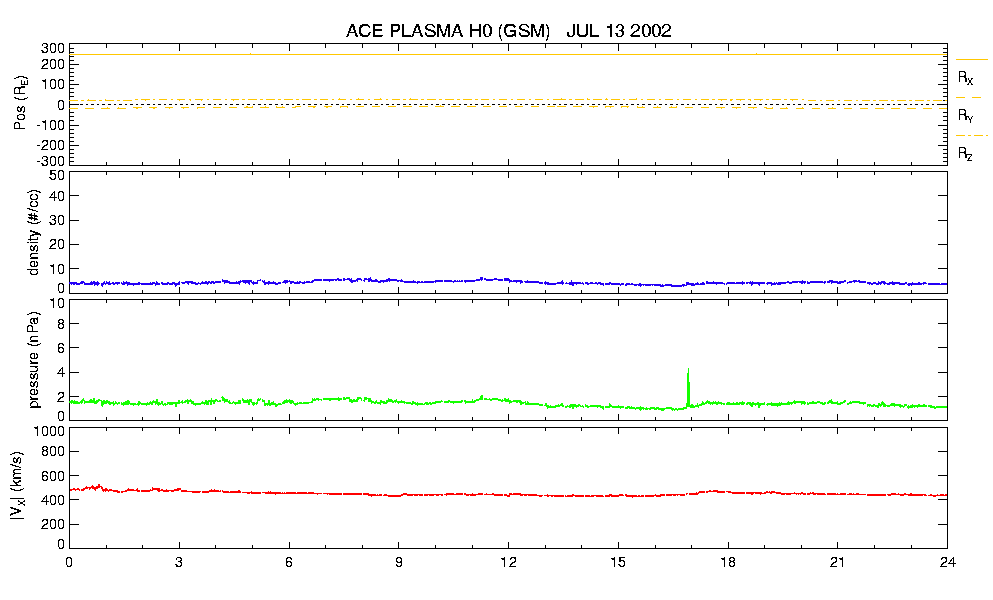Click hour 12 on the x-axis
Image resolution: width=993 pixels, height=600 pixels.
[x=508, y=563]
